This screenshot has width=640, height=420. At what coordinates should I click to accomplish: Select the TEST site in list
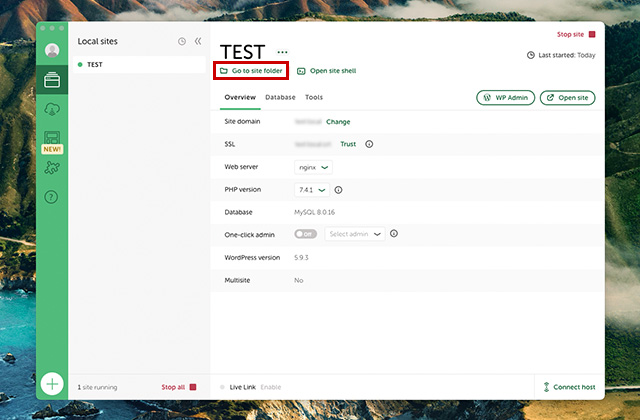click(139, 64)
